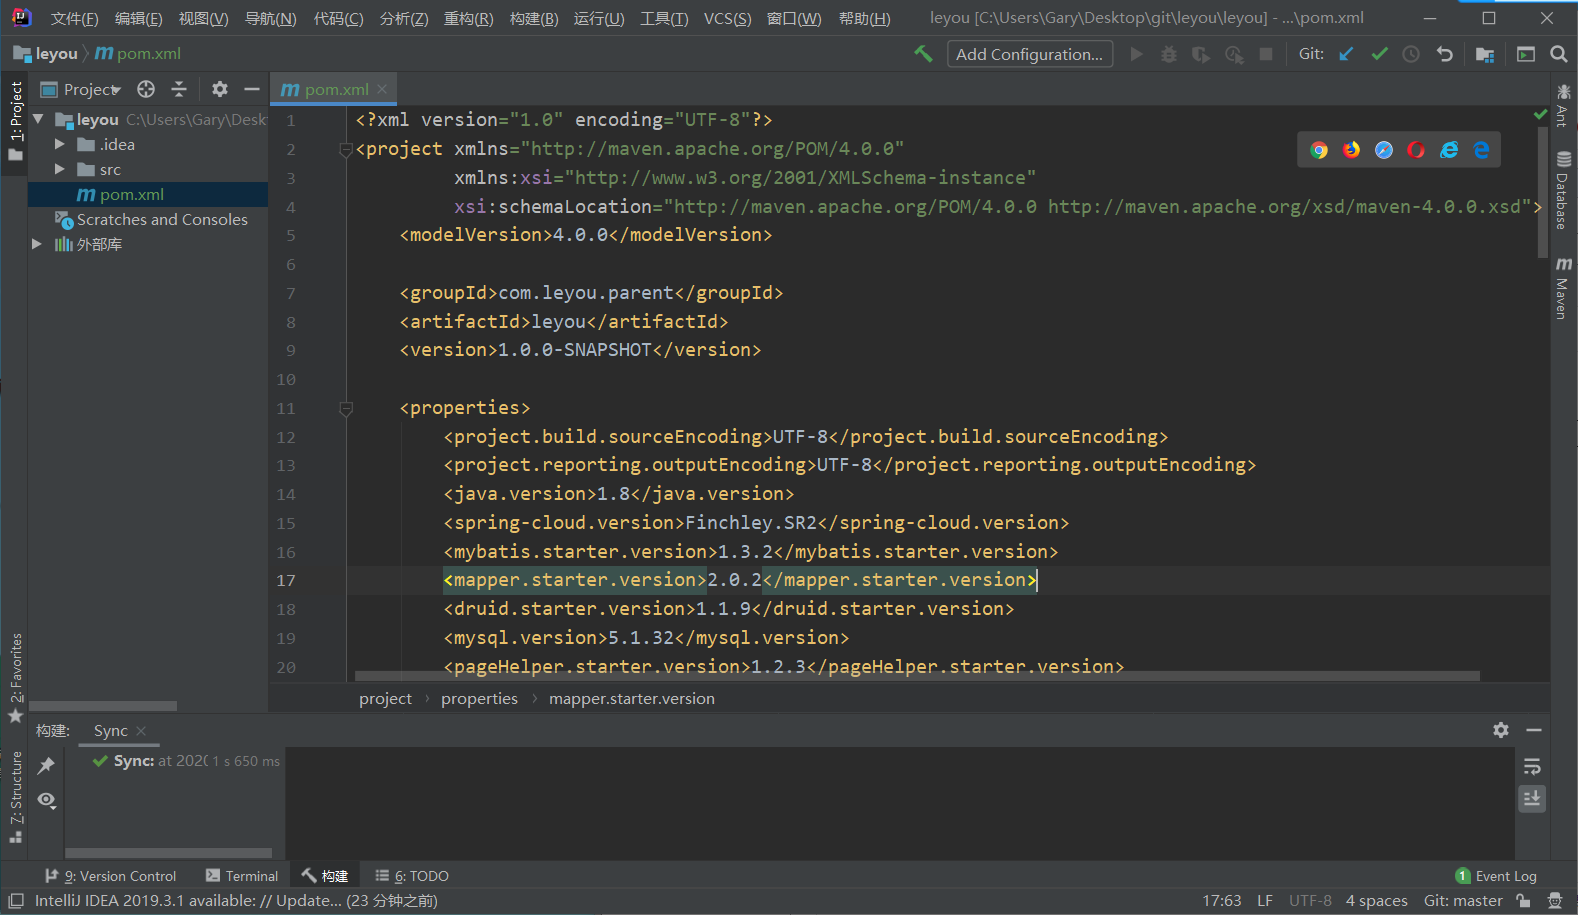
Task: Open the 工具(T) menu
Action: 664,19
